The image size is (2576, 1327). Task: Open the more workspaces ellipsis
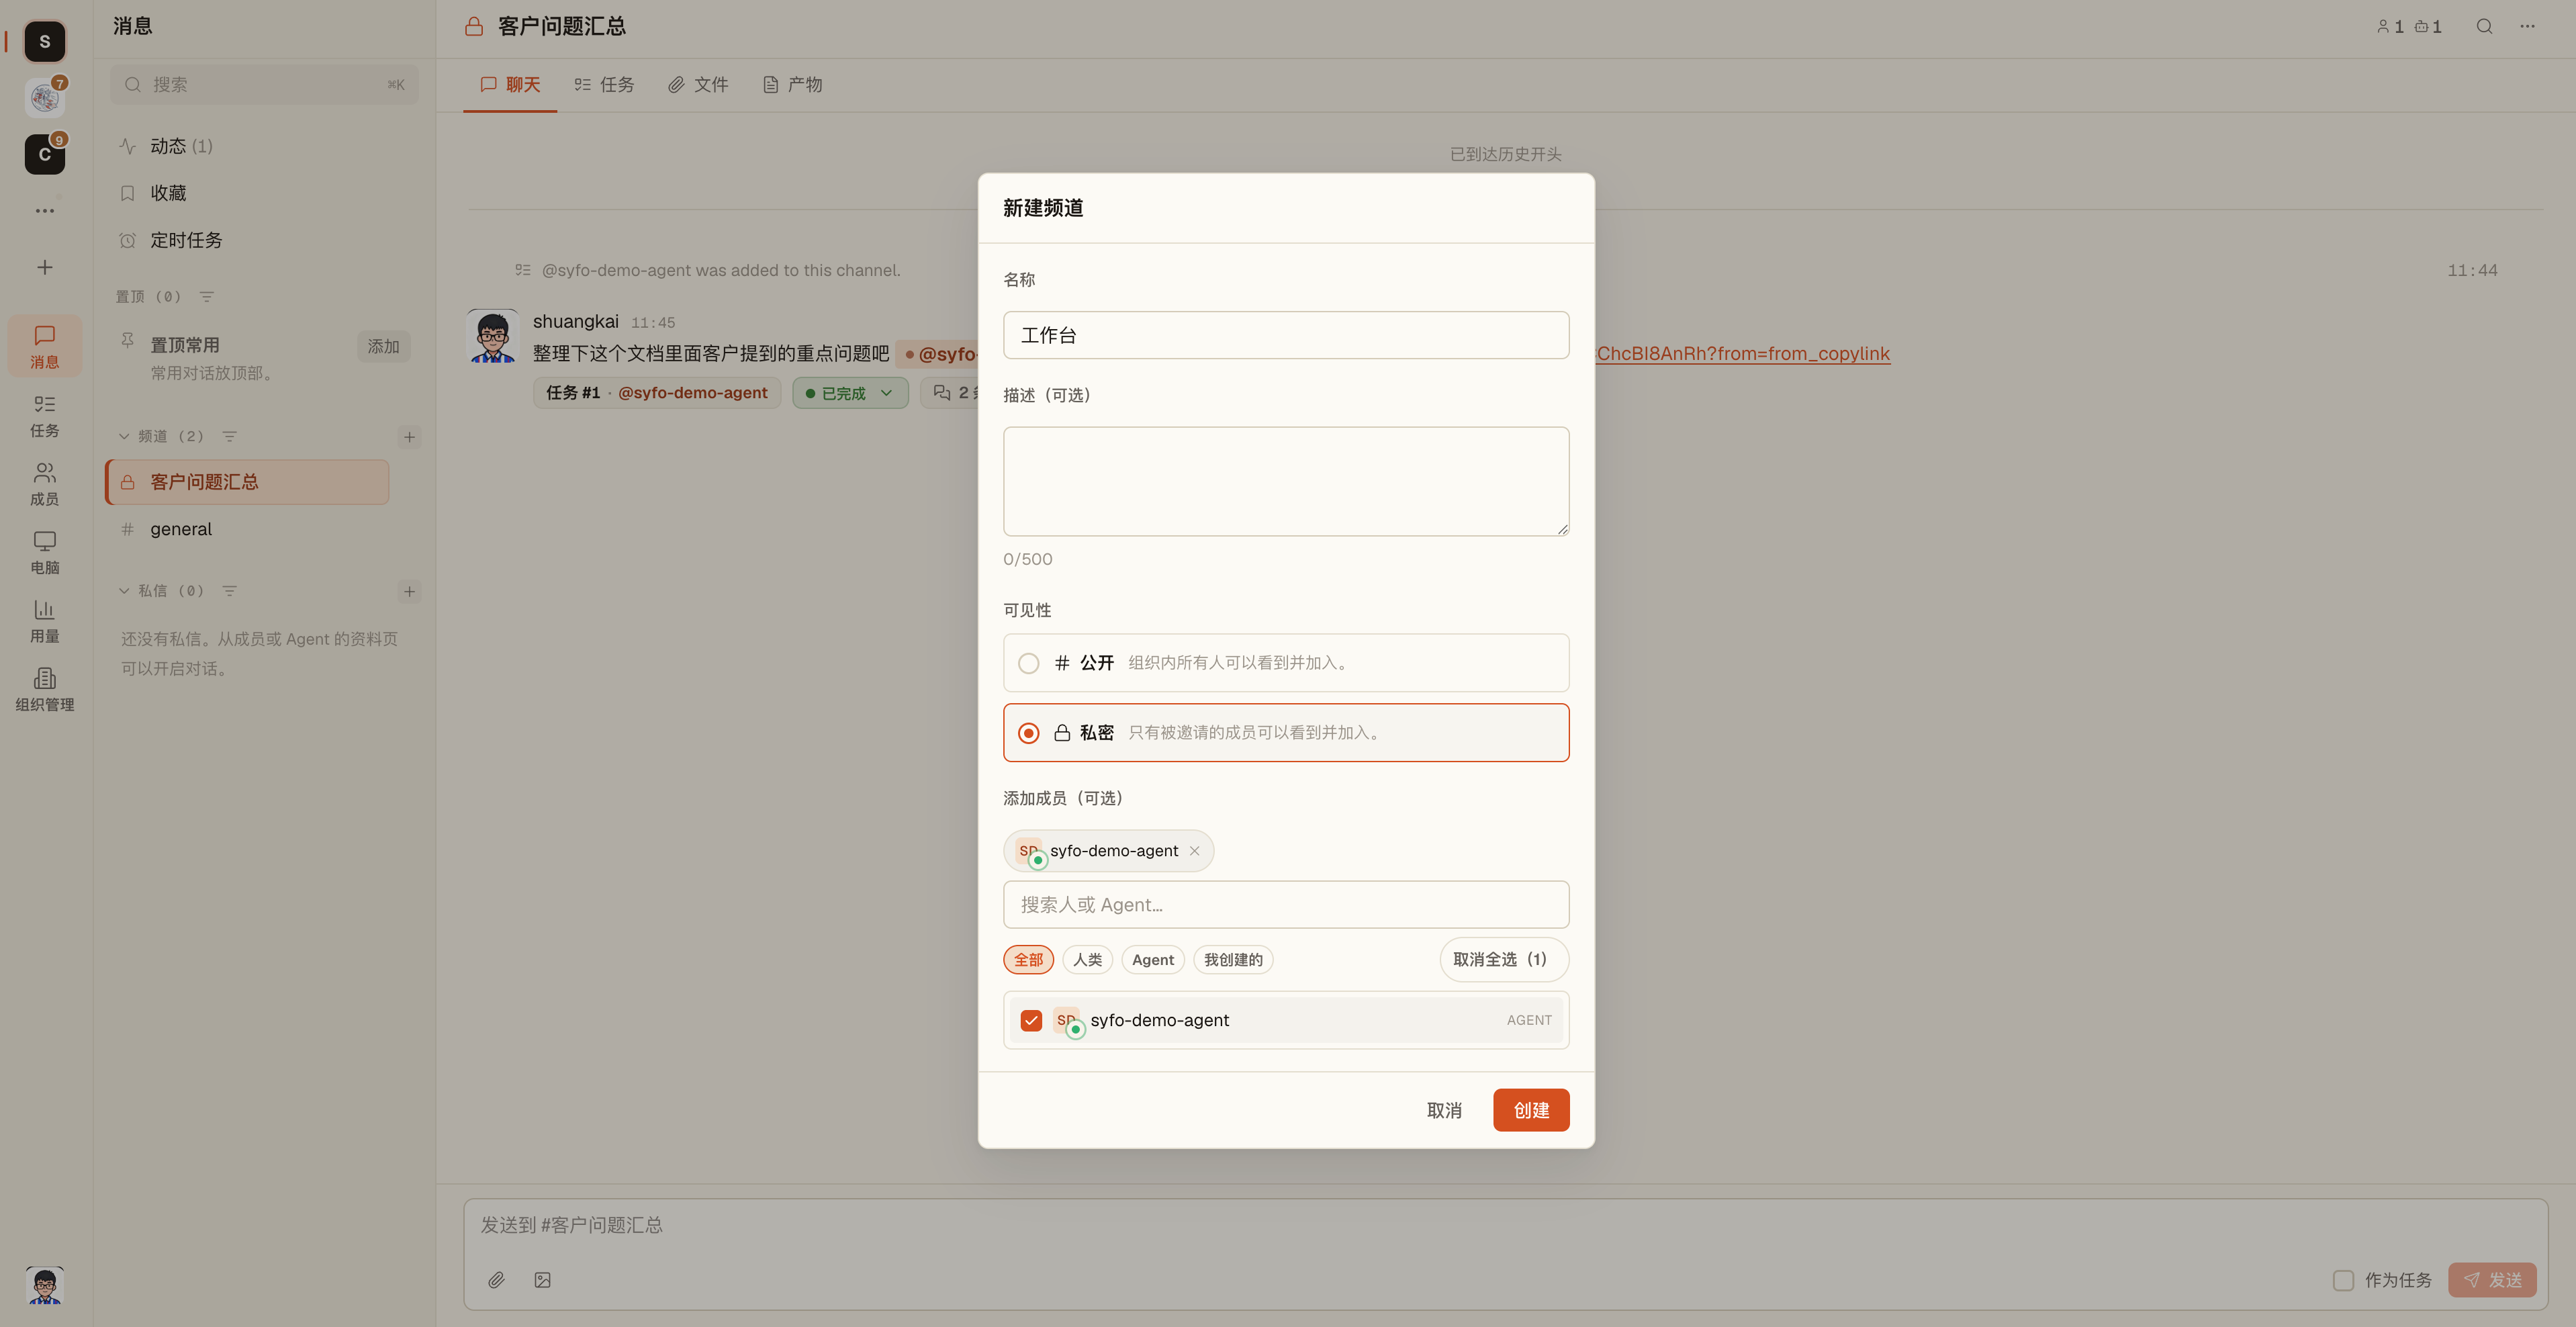point(44,211)
